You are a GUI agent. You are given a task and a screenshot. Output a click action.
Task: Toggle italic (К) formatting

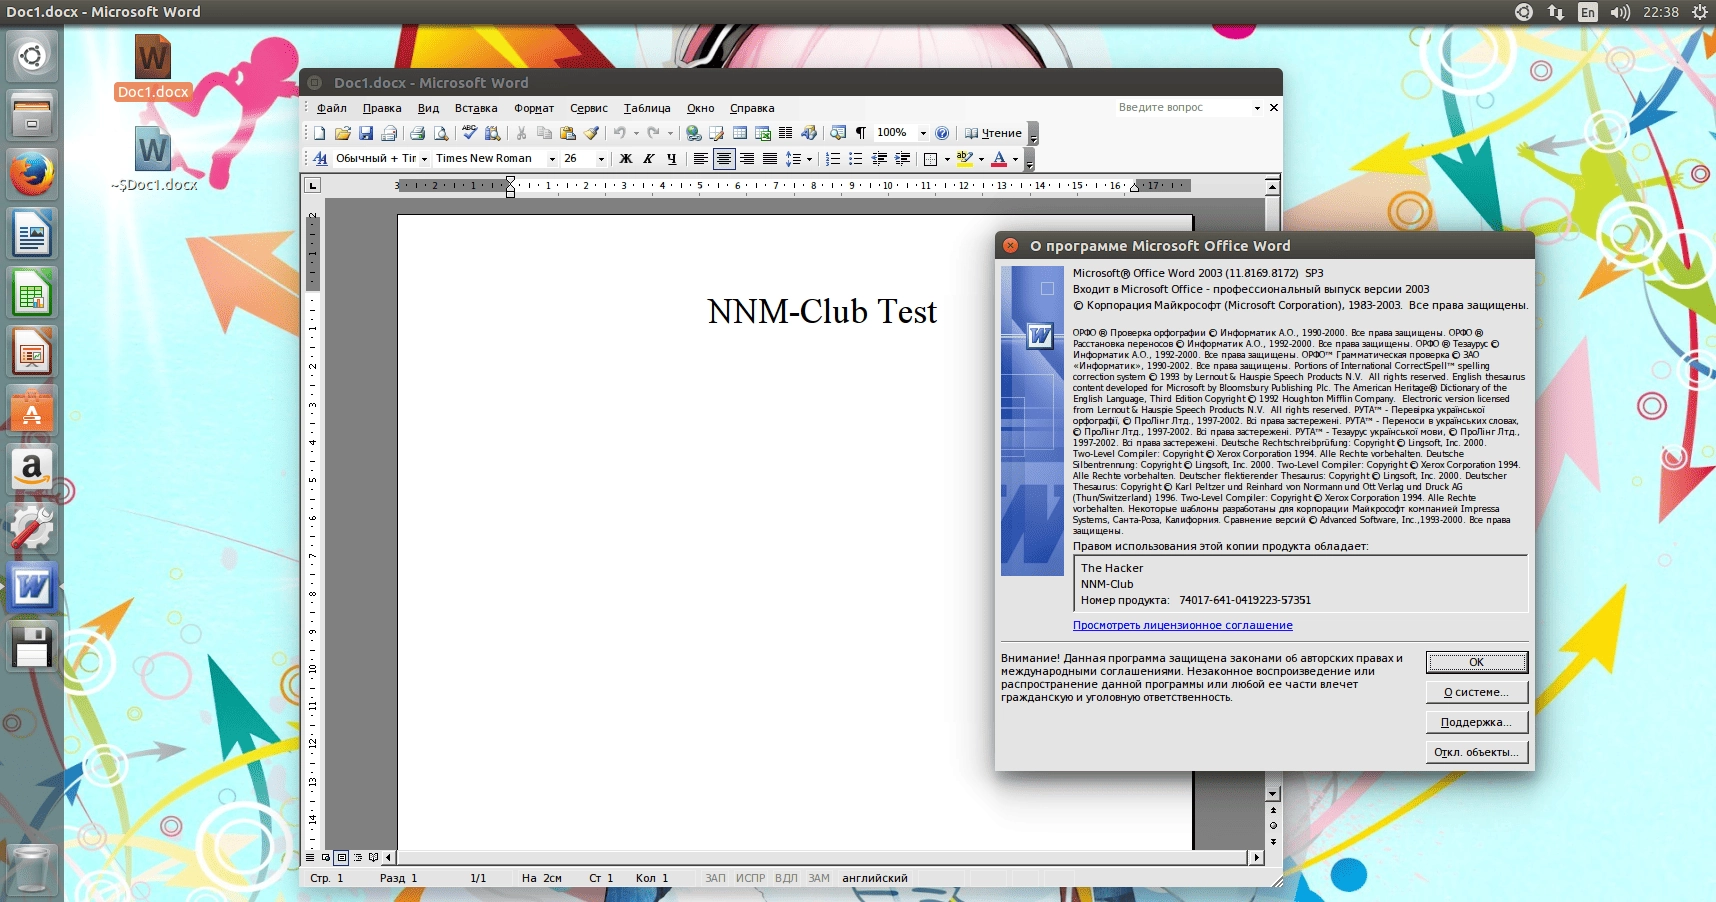tap(649, 159)
